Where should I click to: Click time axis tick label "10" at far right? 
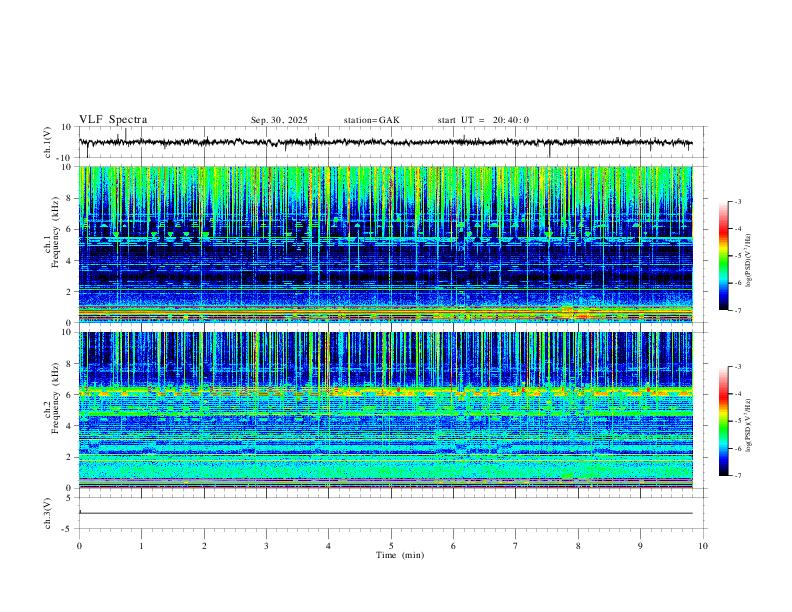(703, 546)
